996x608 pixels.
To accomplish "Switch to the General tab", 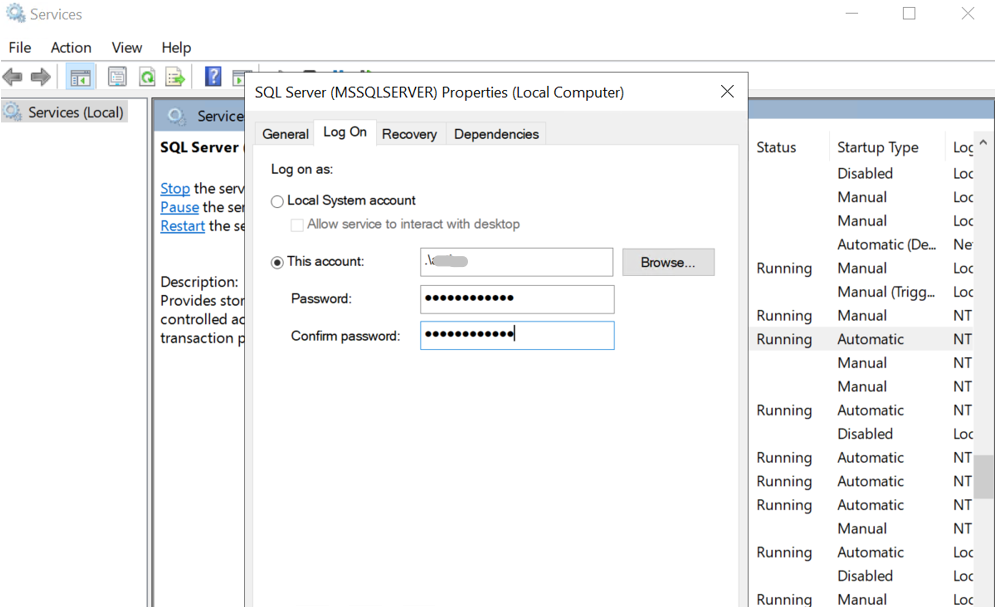I will 285,134.
